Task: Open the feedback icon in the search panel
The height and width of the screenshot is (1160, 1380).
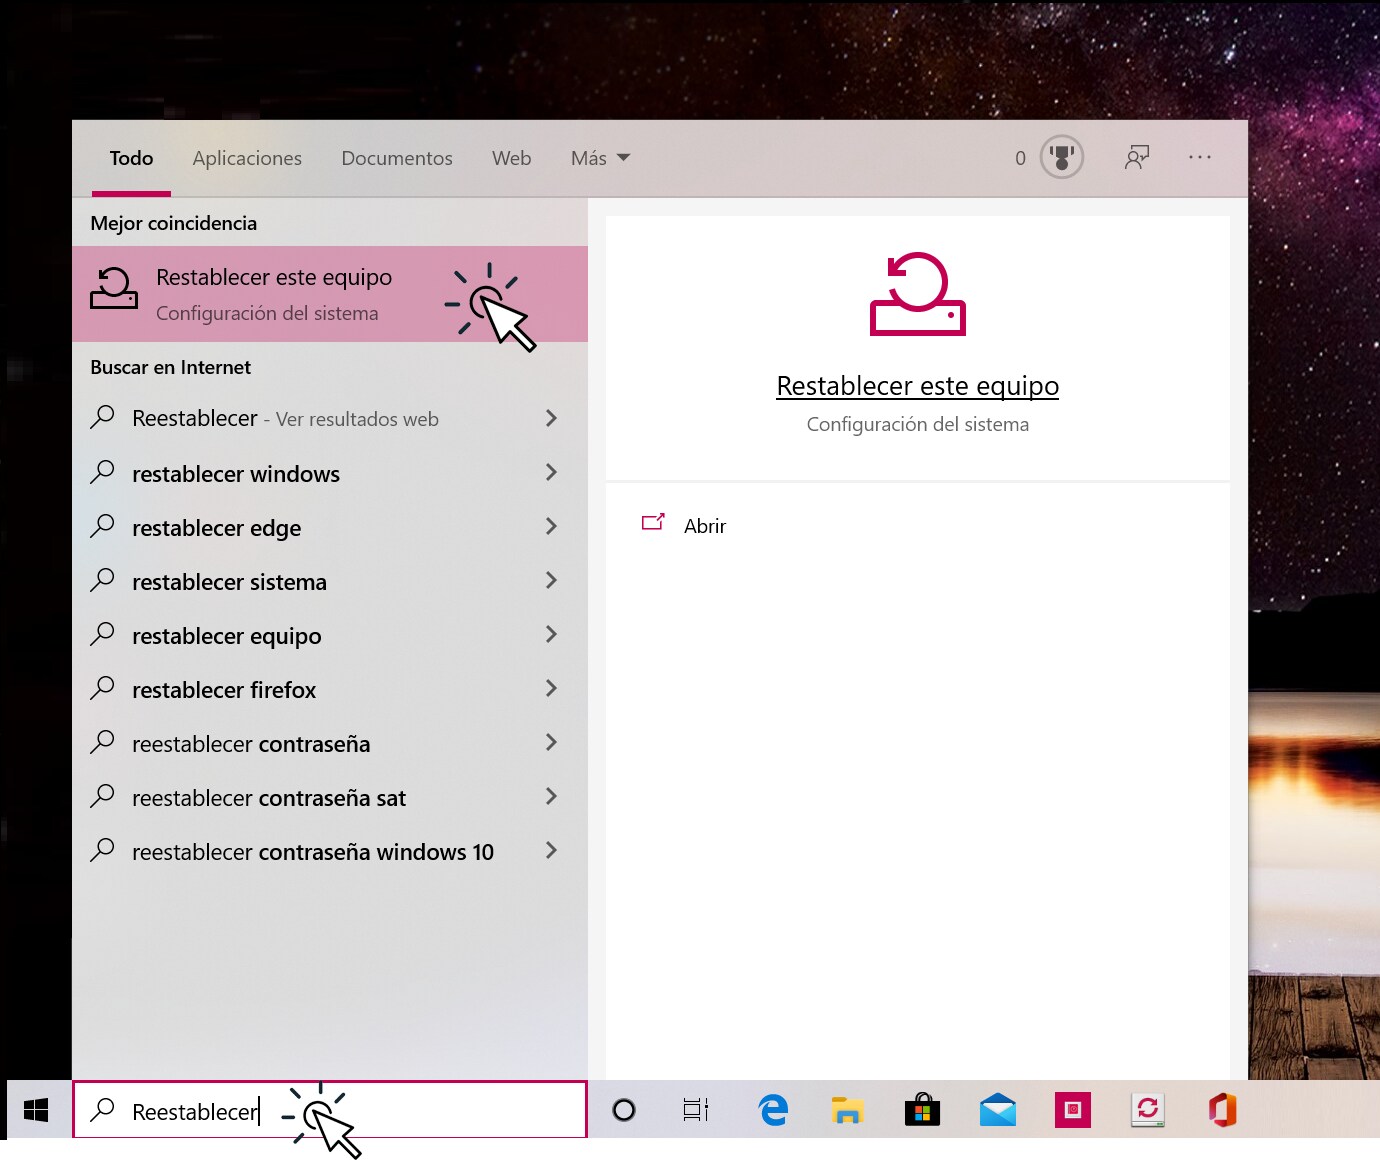Action: click(x=1137, y=157)
